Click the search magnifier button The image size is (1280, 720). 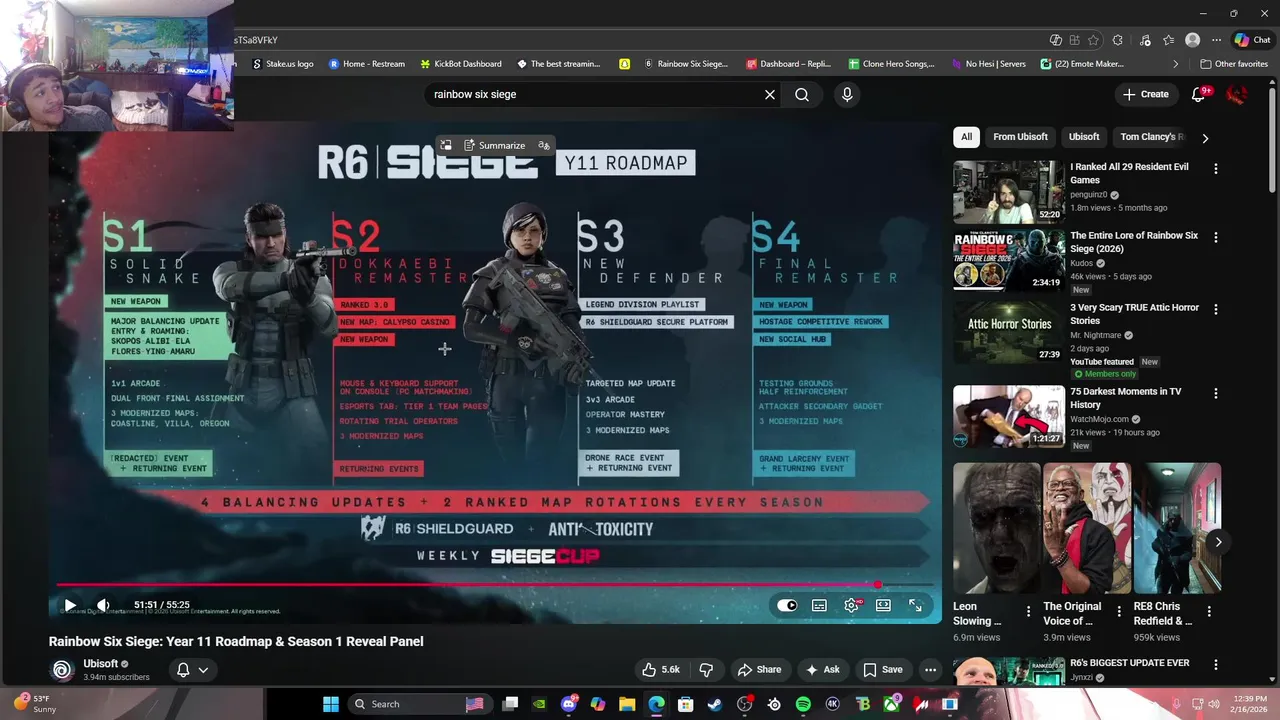(802, 94)
